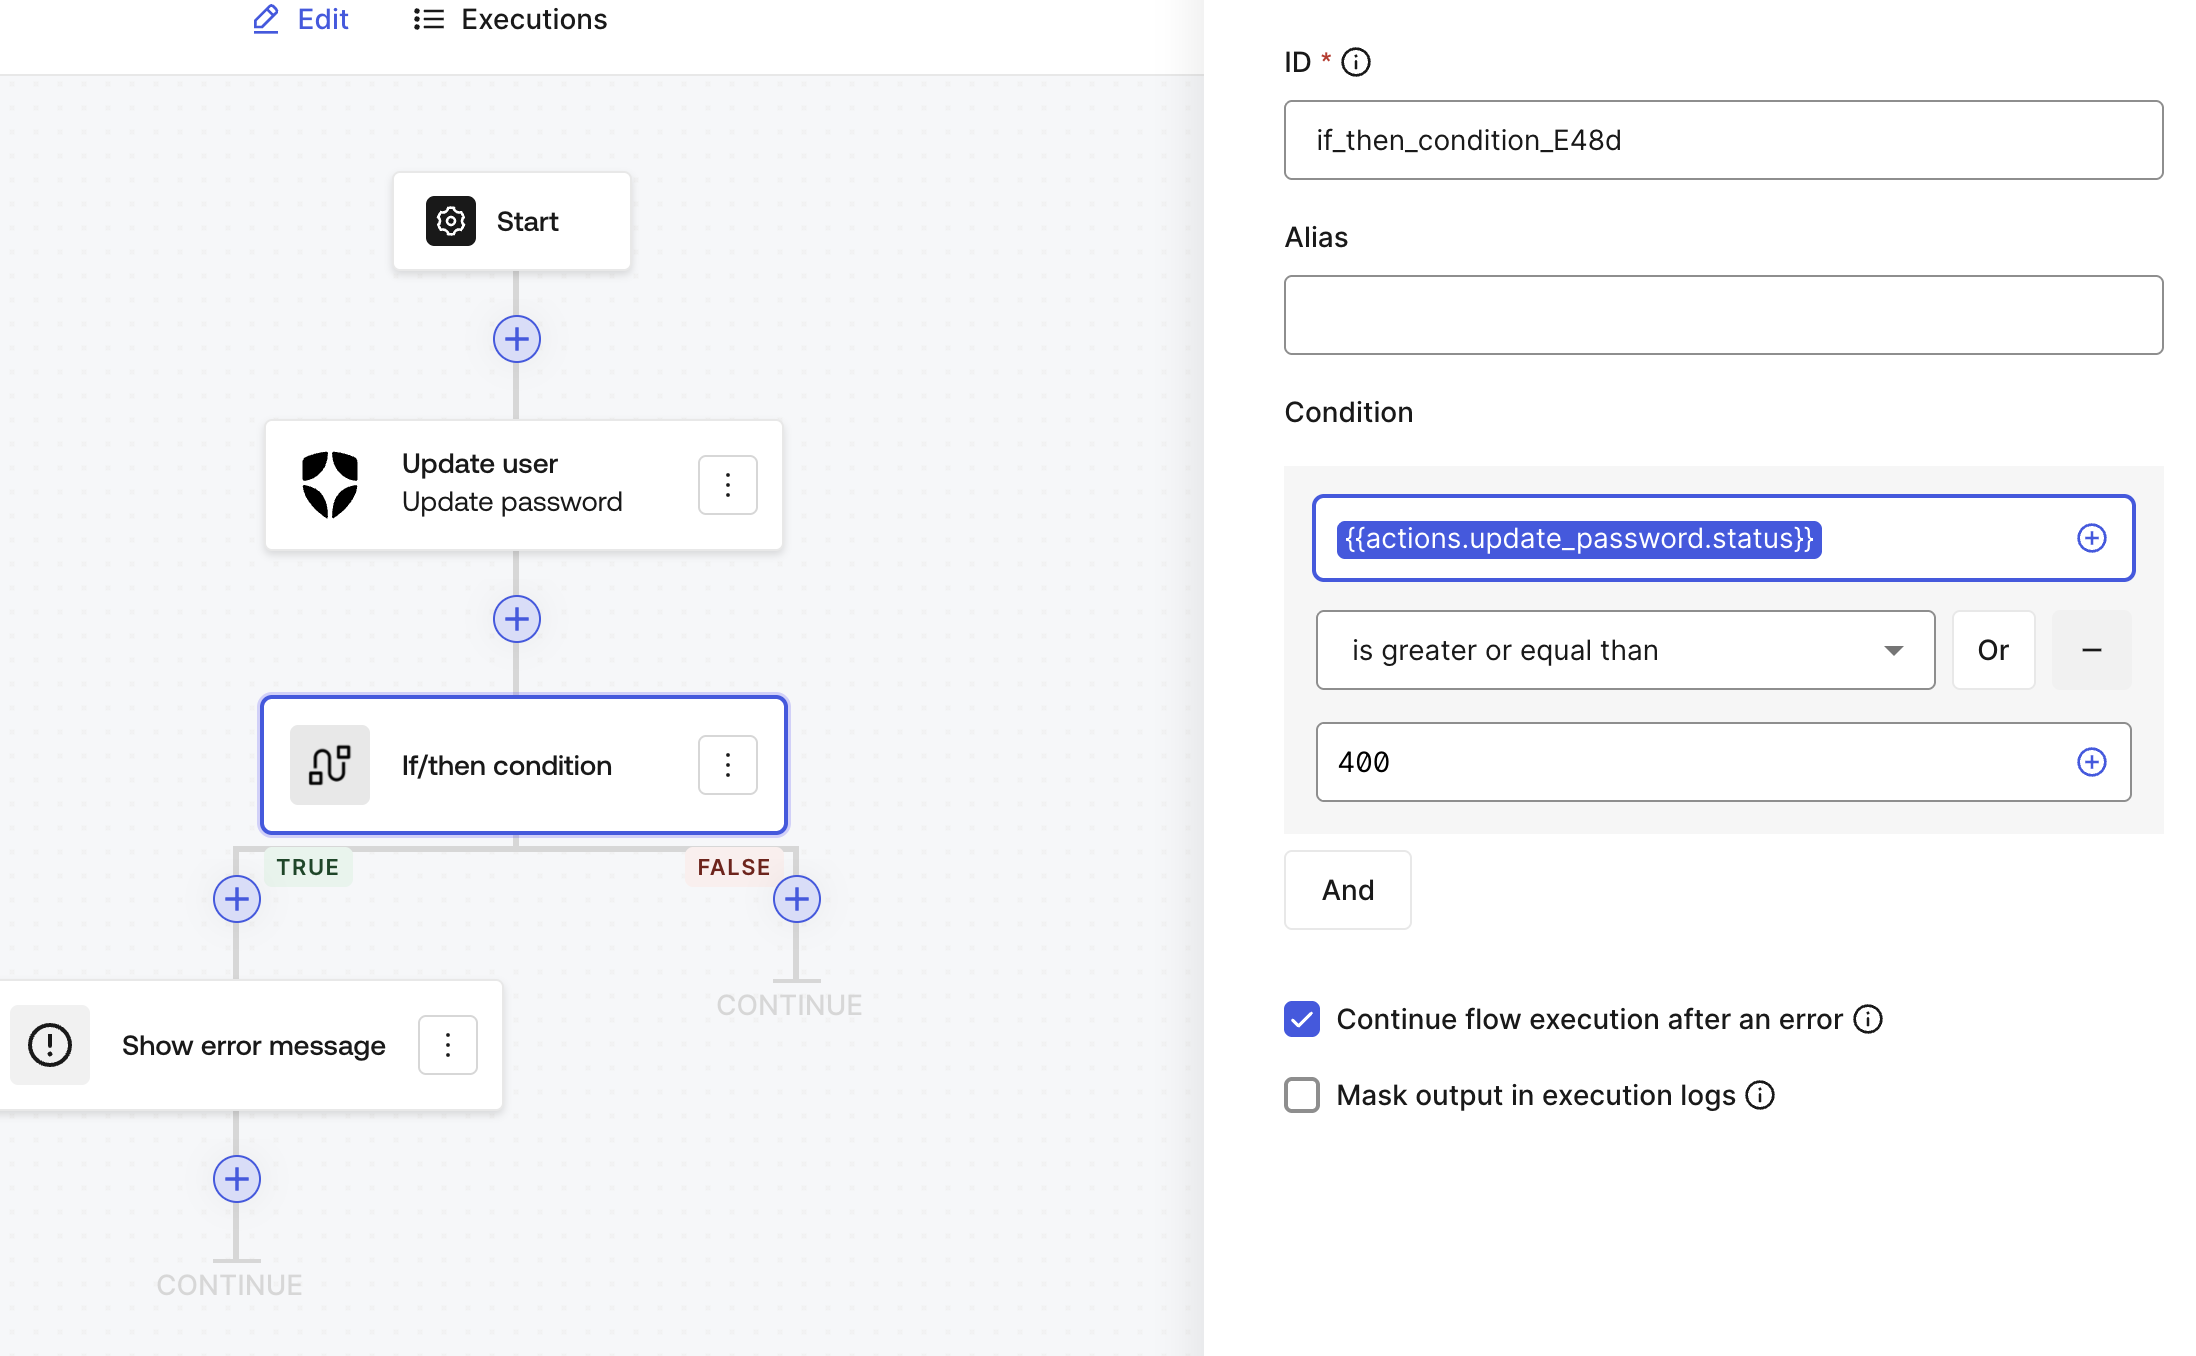Viewport: 2196px width, 1356px height.
Task: Open If/then condition node options menu
Action: coord(728,765)
